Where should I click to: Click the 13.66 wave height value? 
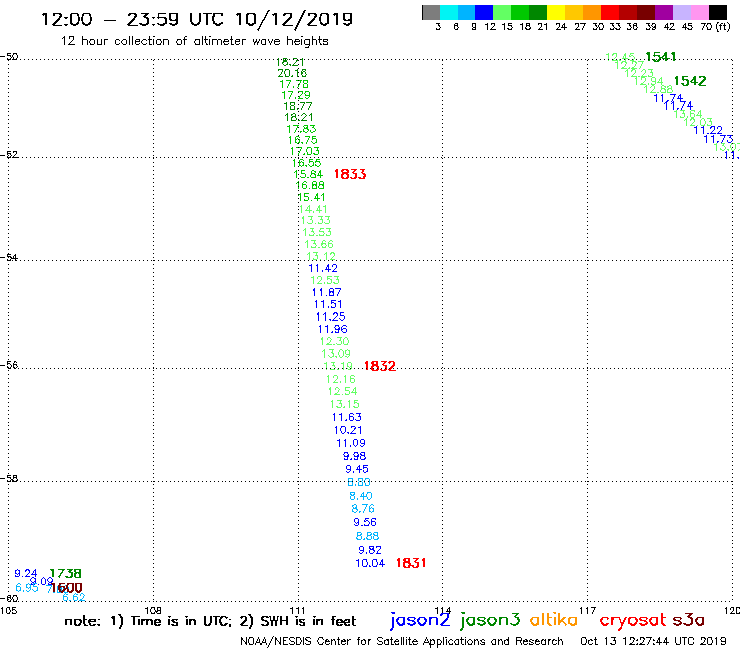[319, 245]
